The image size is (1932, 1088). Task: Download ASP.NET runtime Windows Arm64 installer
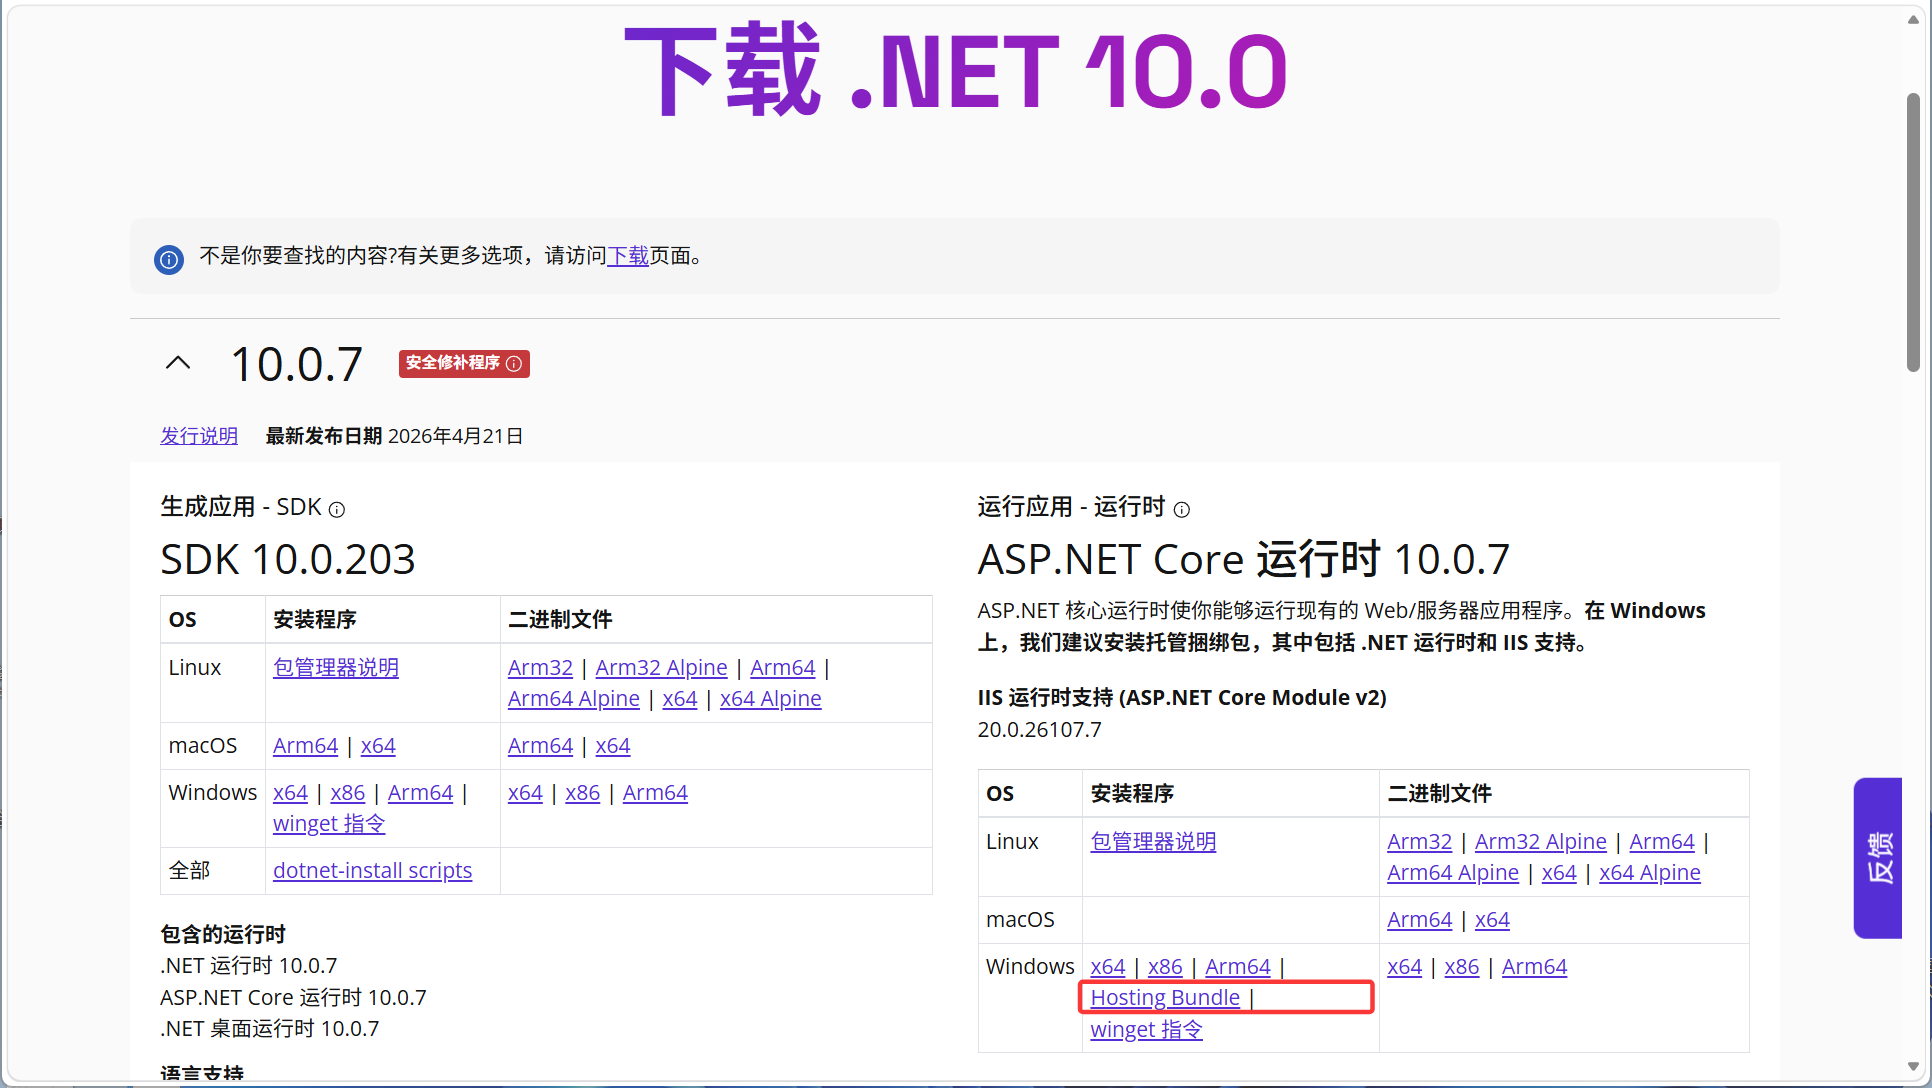coord(1238,966)
